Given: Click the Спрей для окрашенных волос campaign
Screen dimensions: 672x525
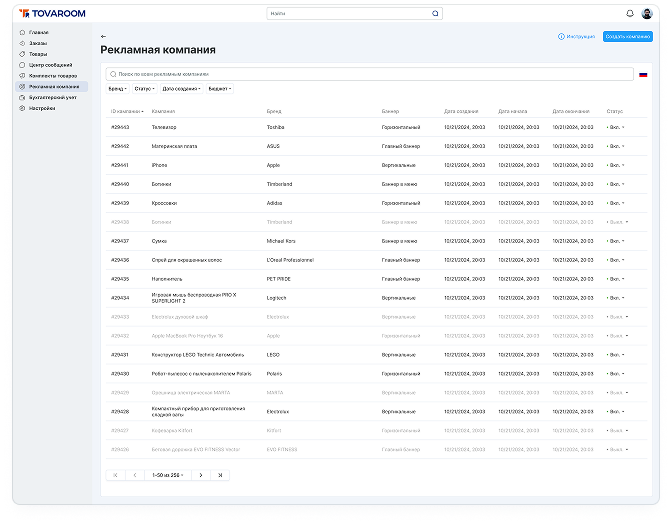Looking at the screenshot, I should pyautogui.click(x=187, y=260).
